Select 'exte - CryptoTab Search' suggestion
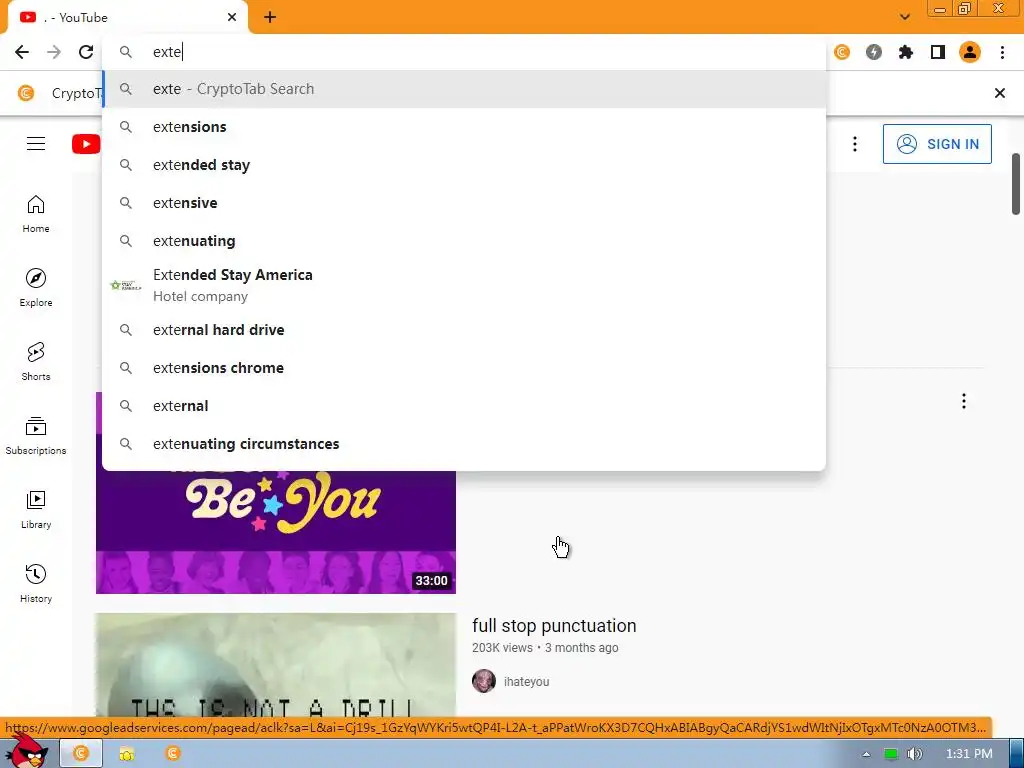Screen dimensions: 1024x768 (x=464, y=89)
